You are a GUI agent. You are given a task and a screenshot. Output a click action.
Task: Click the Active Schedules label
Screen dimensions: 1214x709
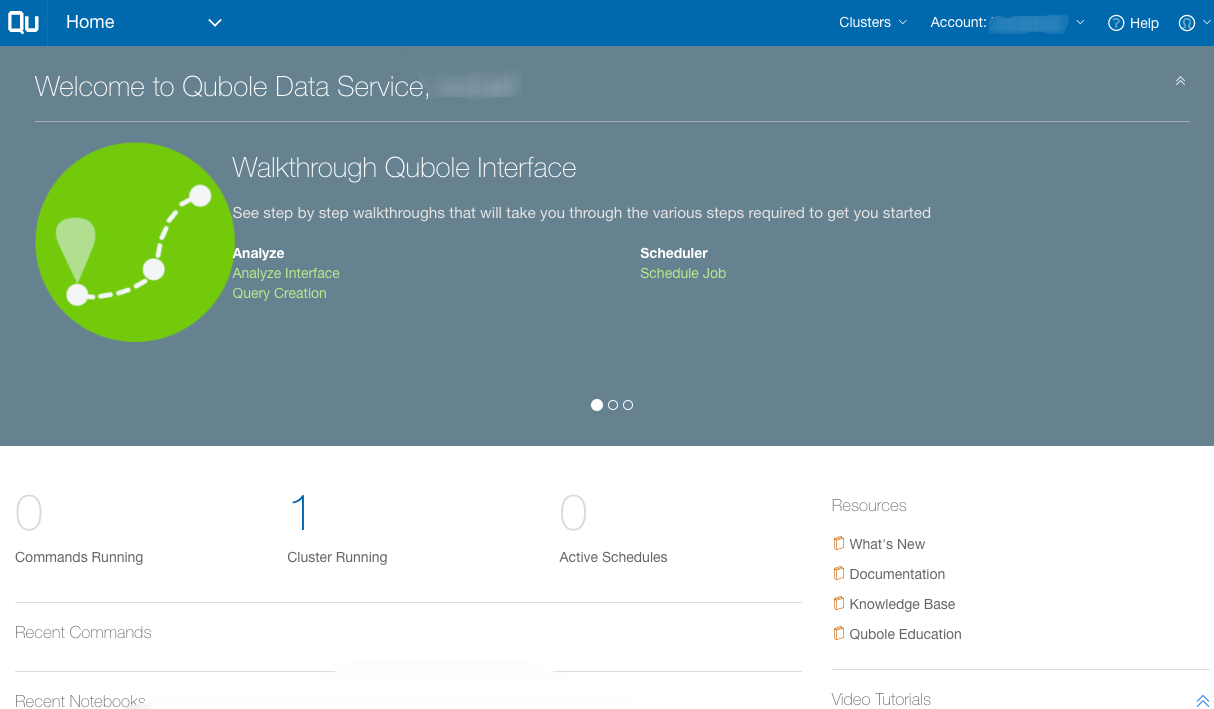pos(613,557)
